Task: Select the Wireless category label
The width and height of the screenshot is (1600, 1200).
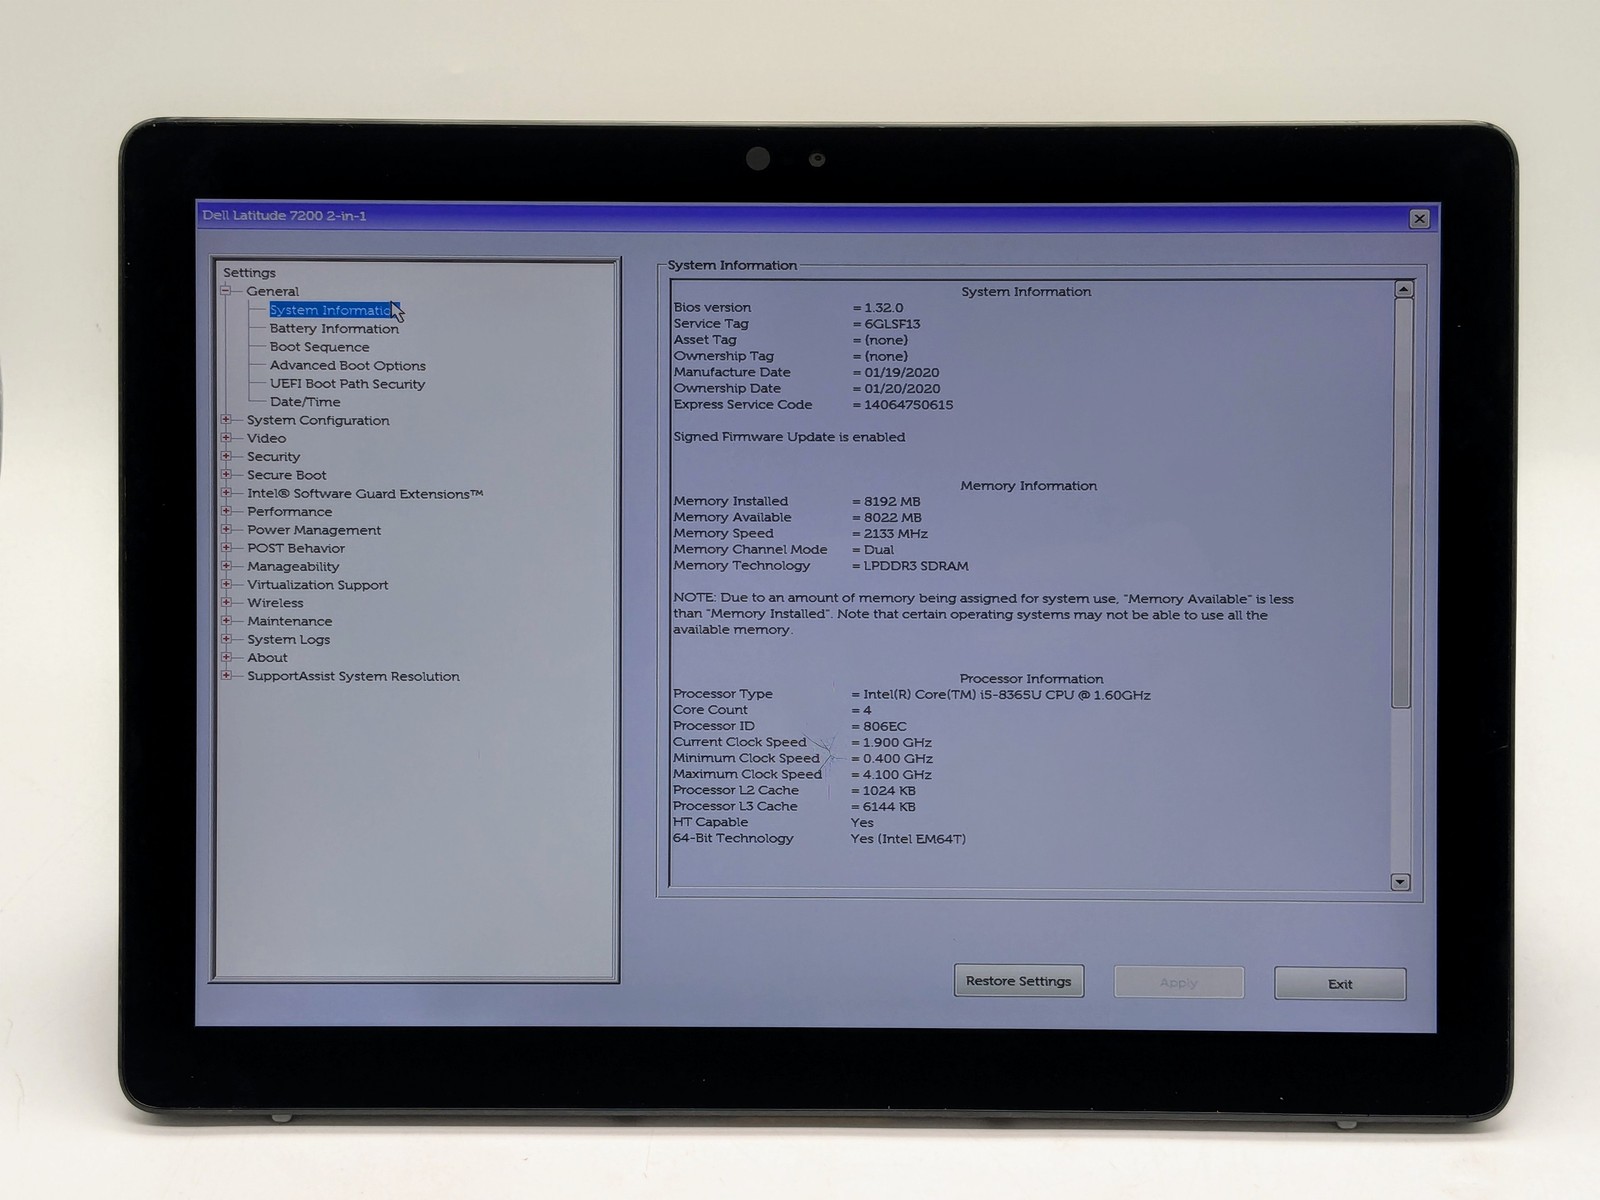Action: 275,603
